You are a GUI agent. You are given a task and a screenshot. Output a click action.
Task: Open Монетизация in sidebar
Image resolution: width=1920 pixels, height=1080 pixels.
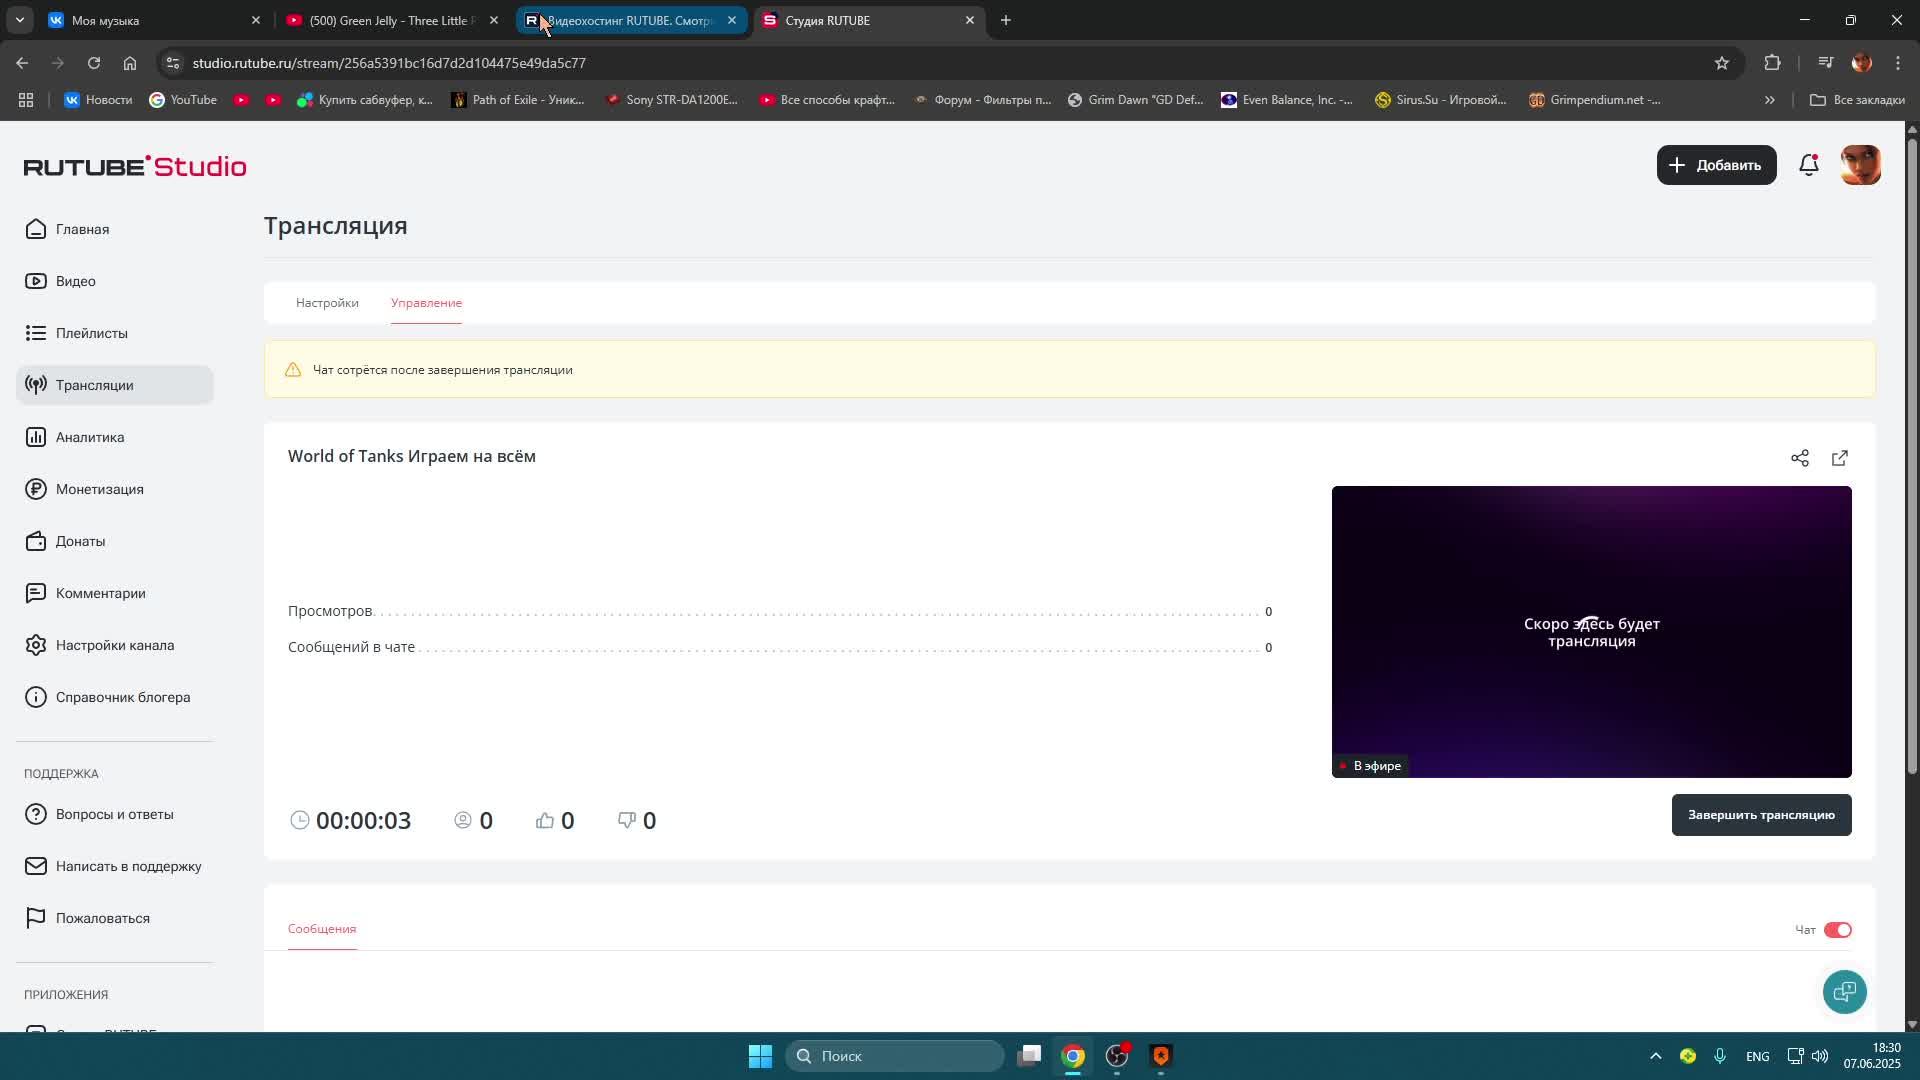click(x=99, y=489)
